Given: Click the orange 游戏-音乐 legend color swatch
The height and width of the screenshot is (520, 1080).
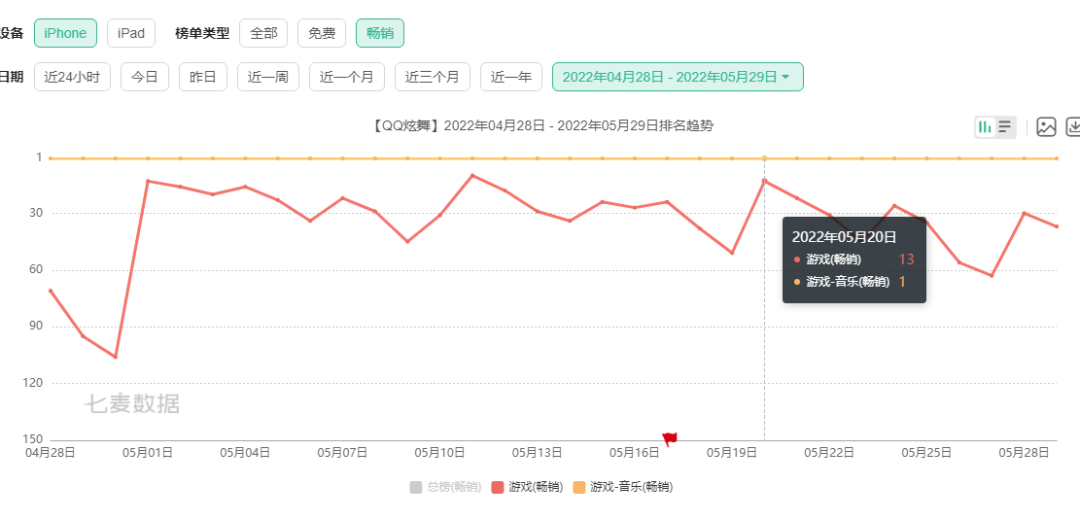Looking at the screenshot, I should coord(579,487).
